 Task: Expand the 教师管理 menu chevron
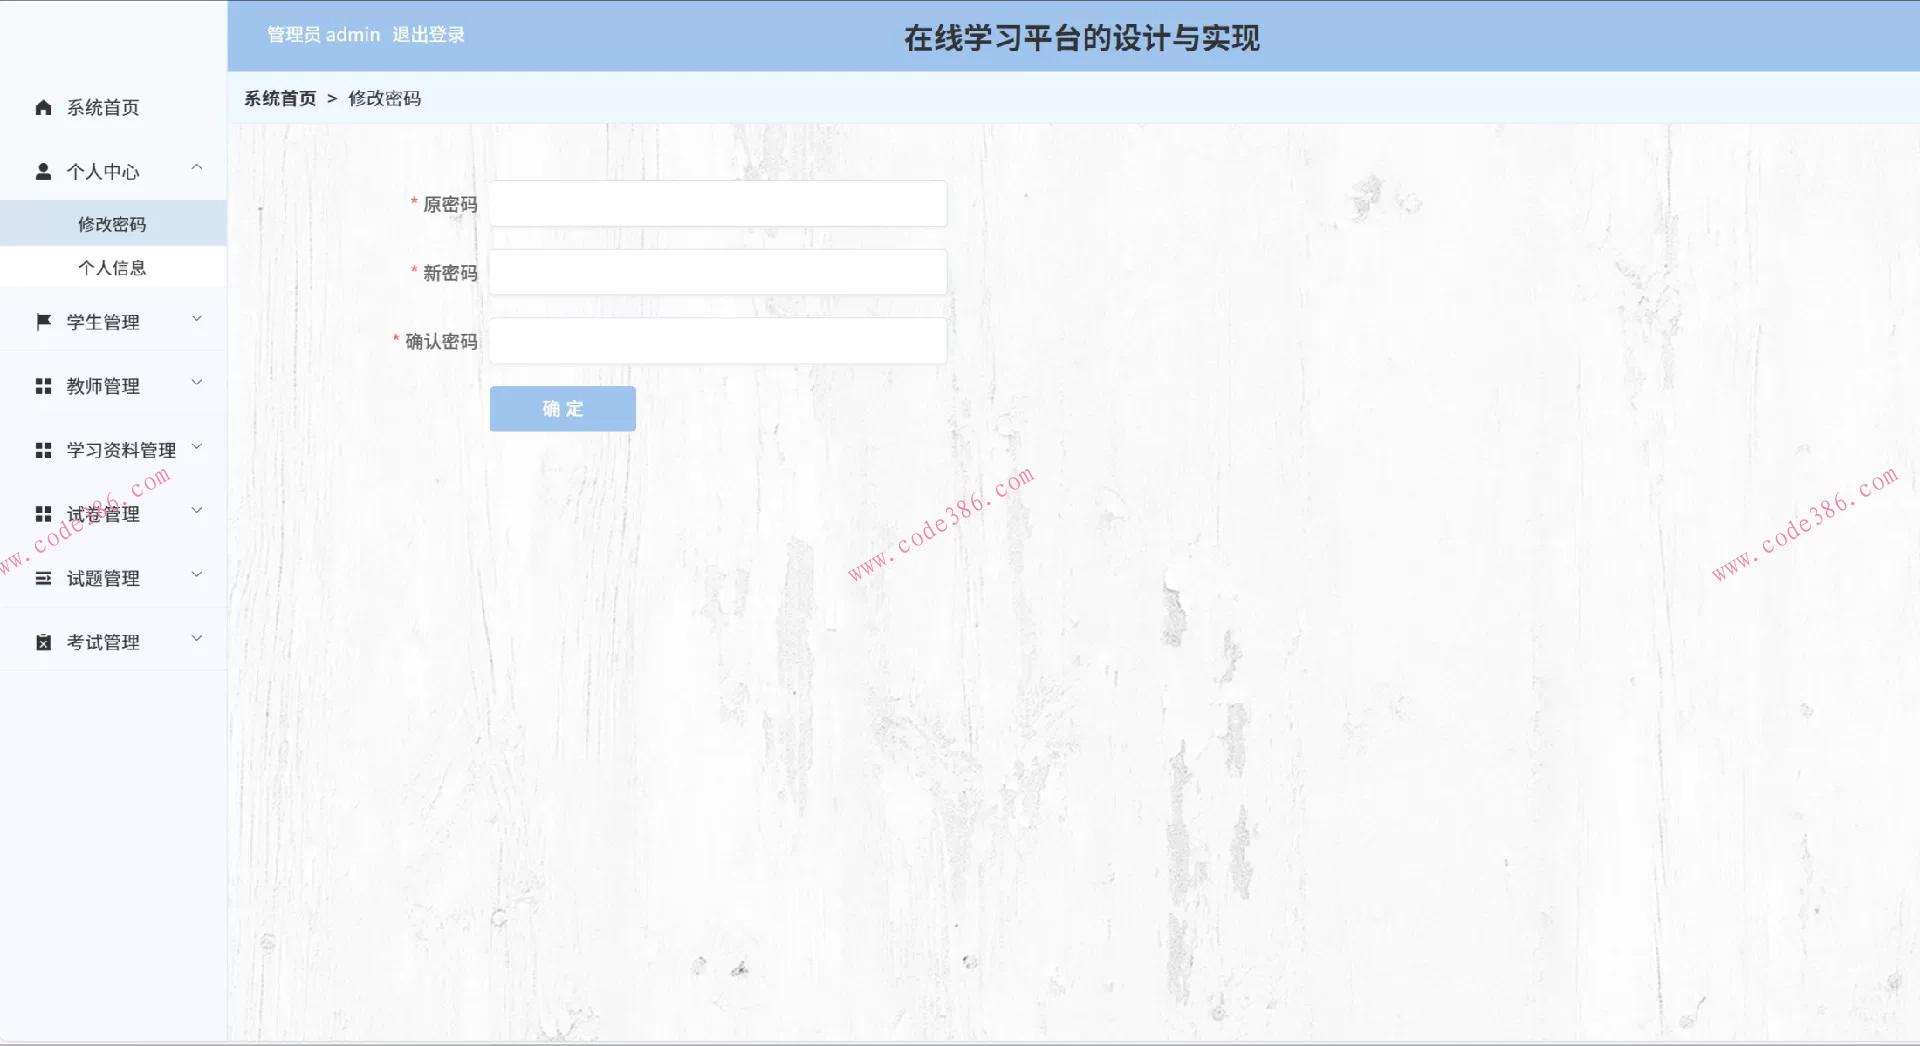coord(197,382)
